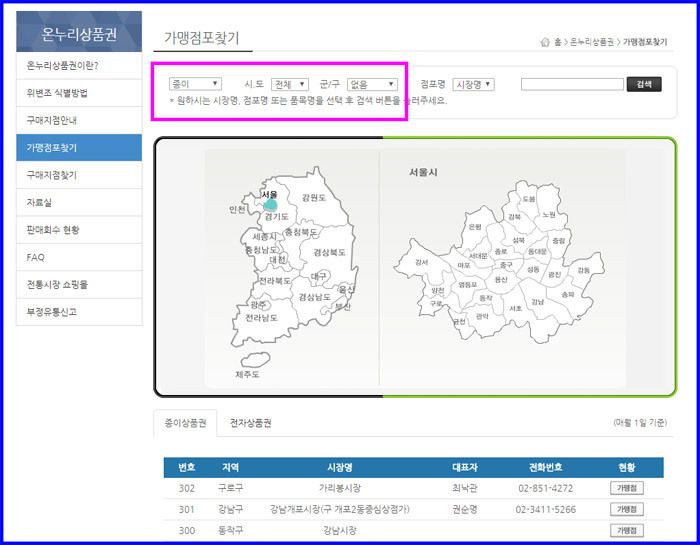Open the 시.도 전체 dropdown

(290, 84)
